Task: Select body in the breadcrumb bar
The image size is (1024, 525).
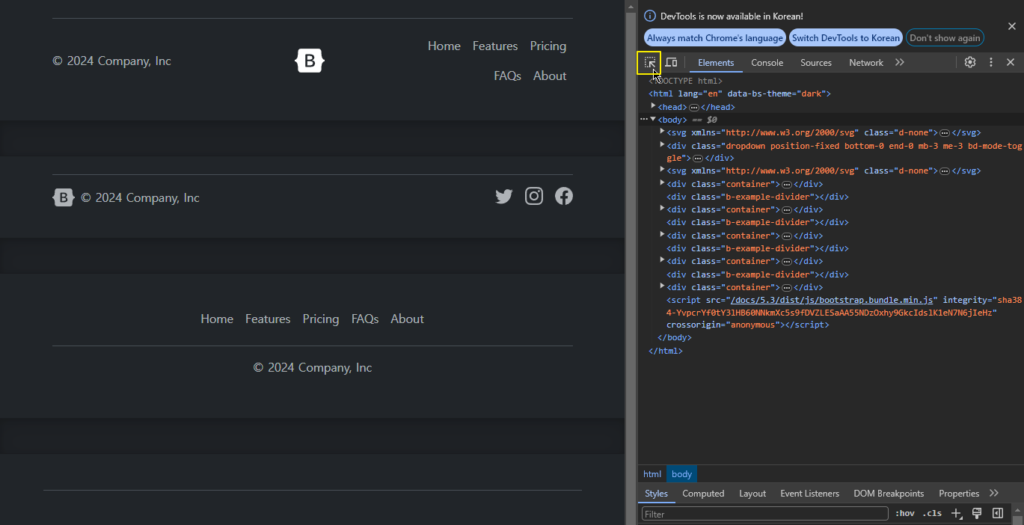Action: (682, 474)
